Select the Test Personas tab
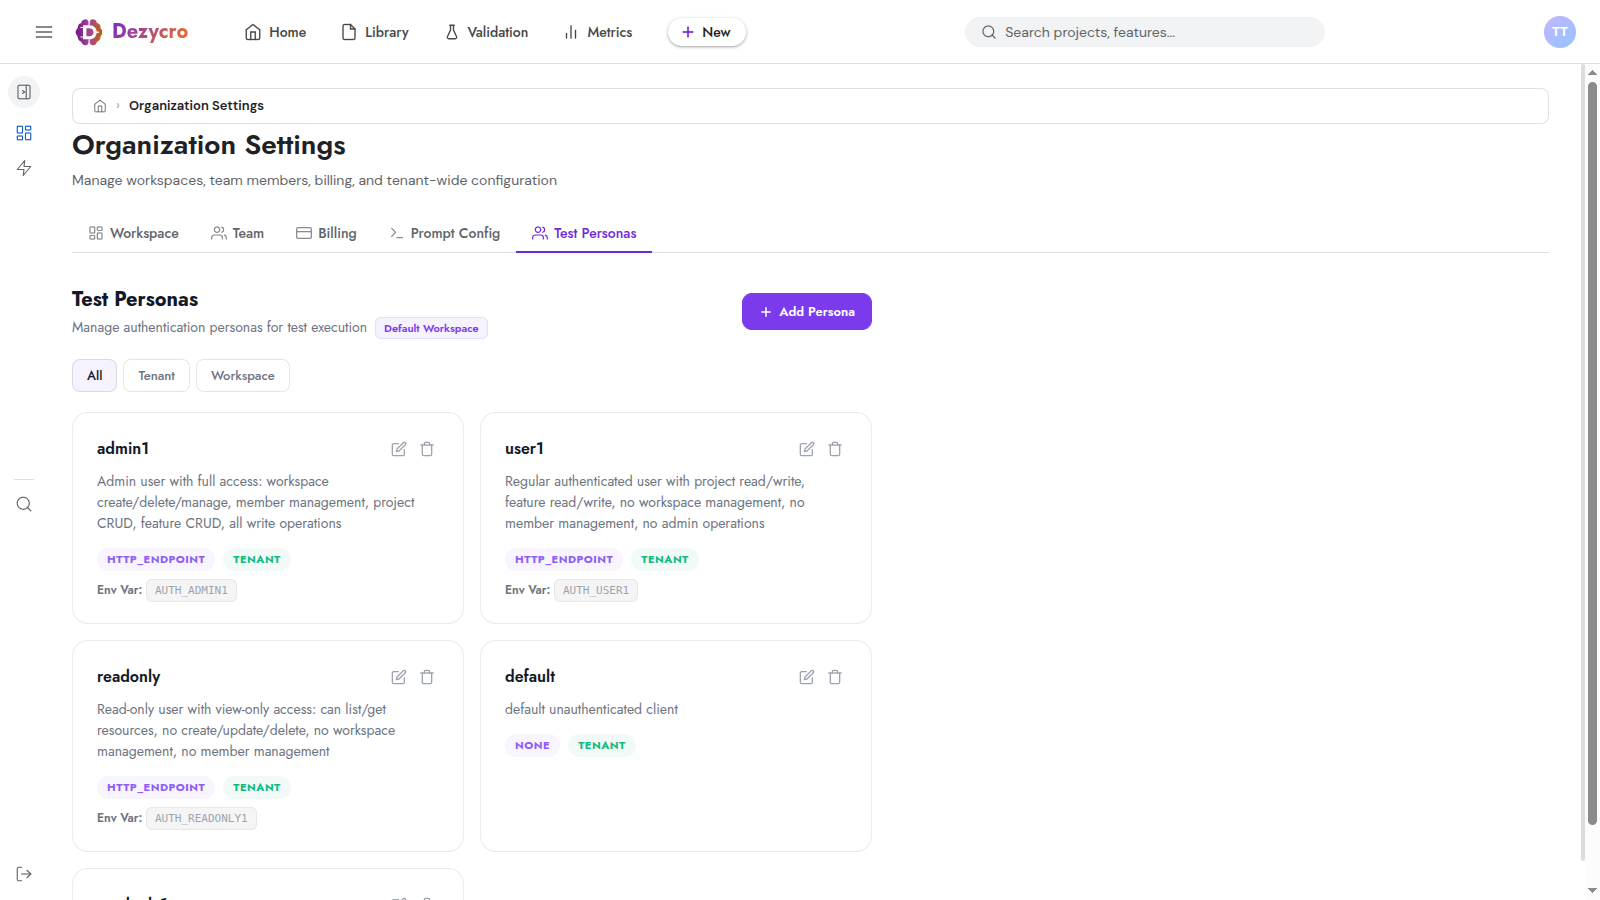The image size is (1600, 900). 584,233
